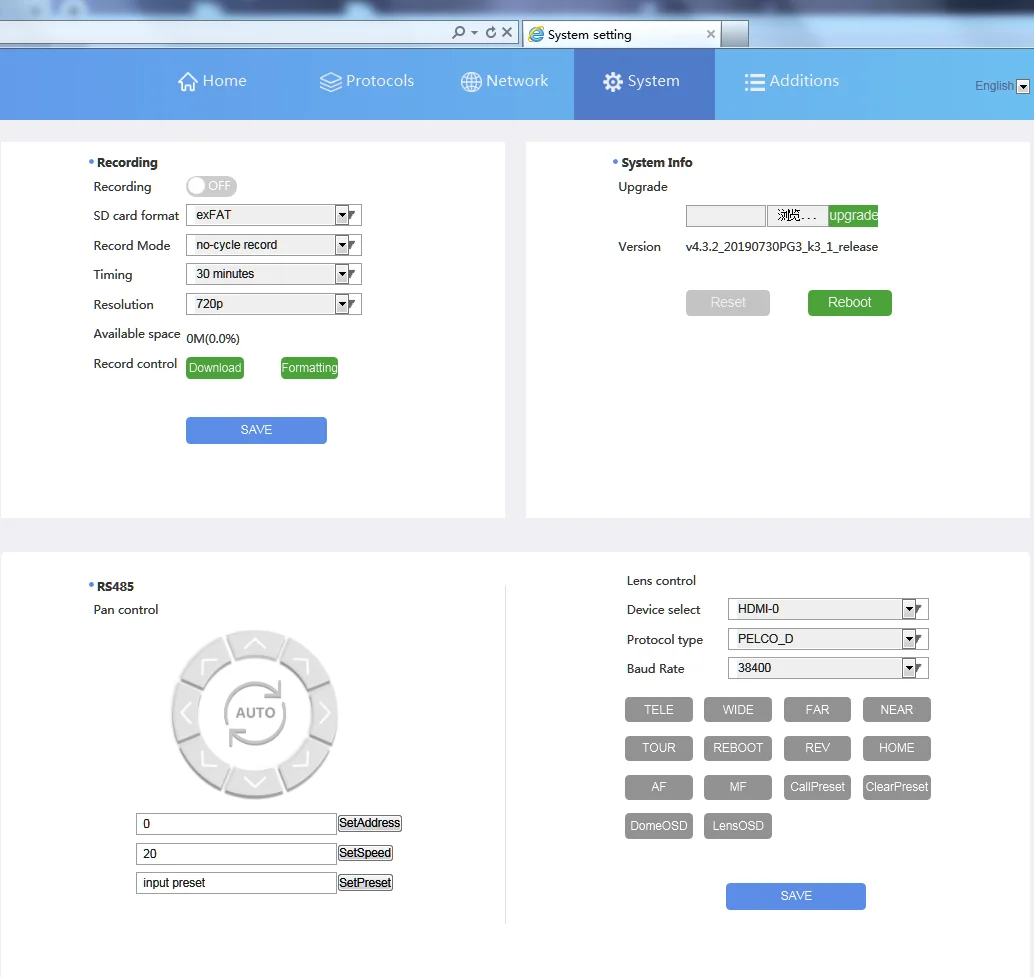
Task: Change the Resolution dropdown from 720p
Action: 274,304
